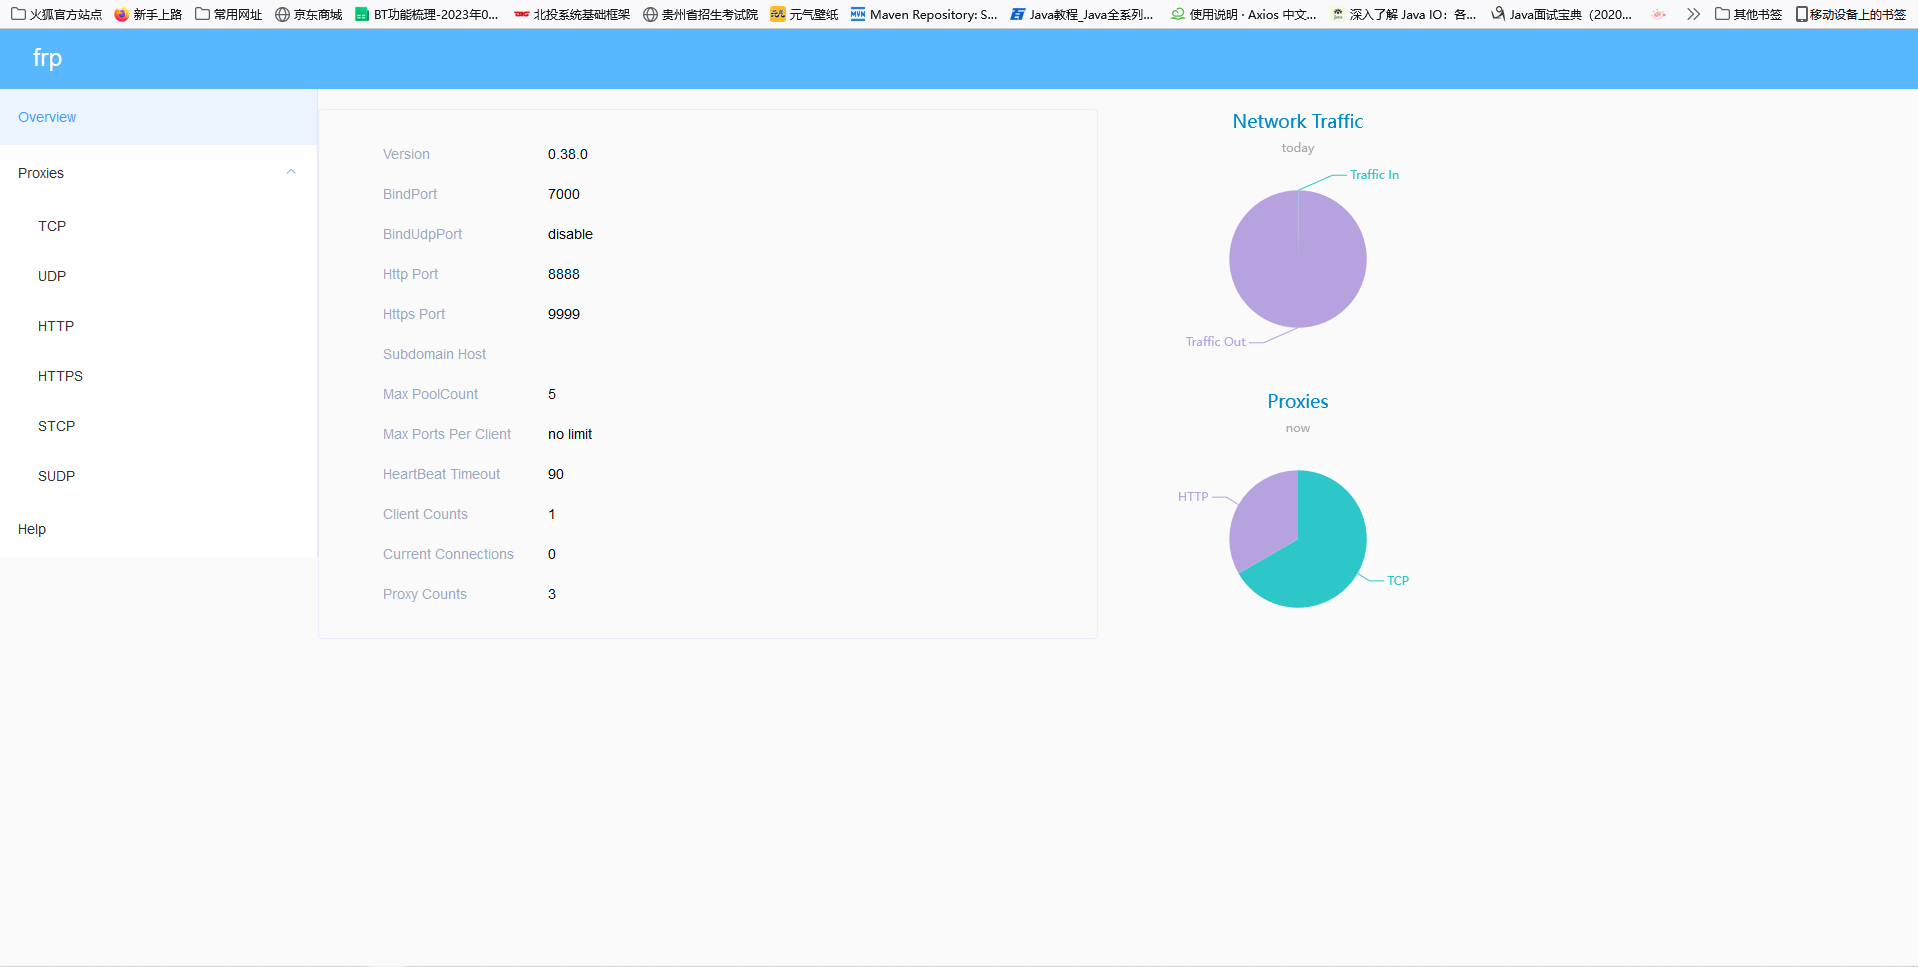Select the SUDP proxies item
The image size is (1918, 967).
[x=158, y=476]
